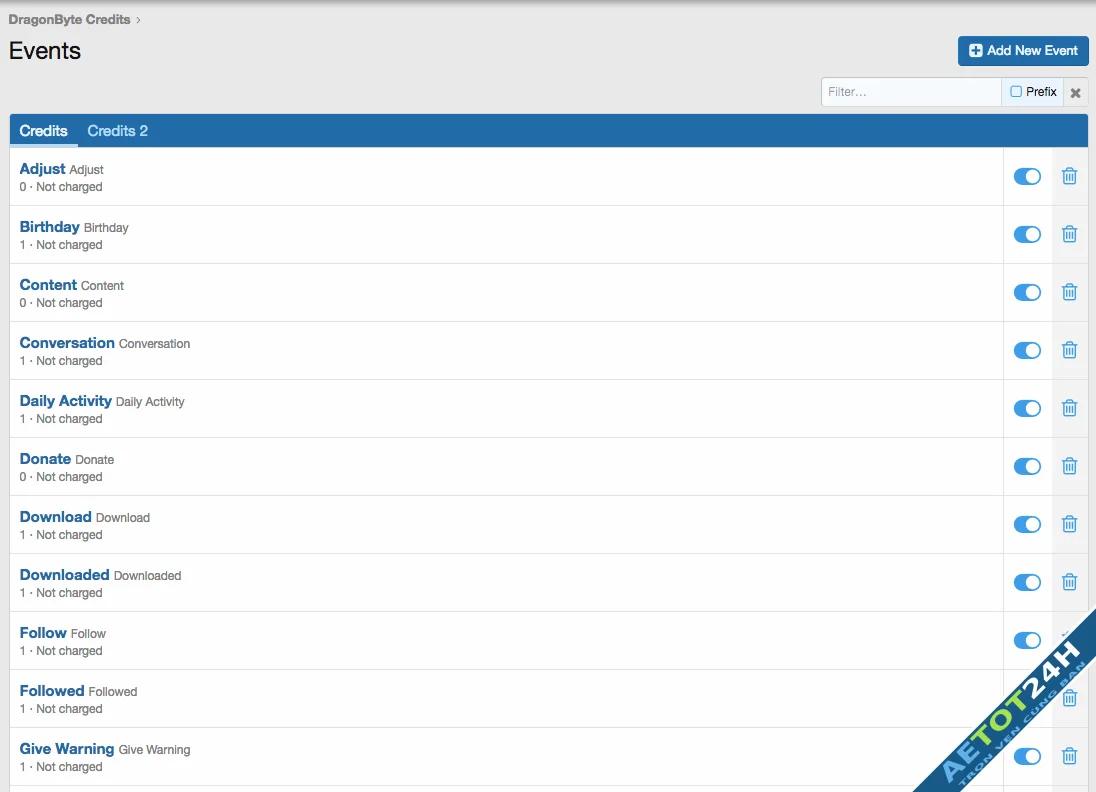
Task: Go to DragonByte Credits breadcrumb
Action: coord(70,19)
